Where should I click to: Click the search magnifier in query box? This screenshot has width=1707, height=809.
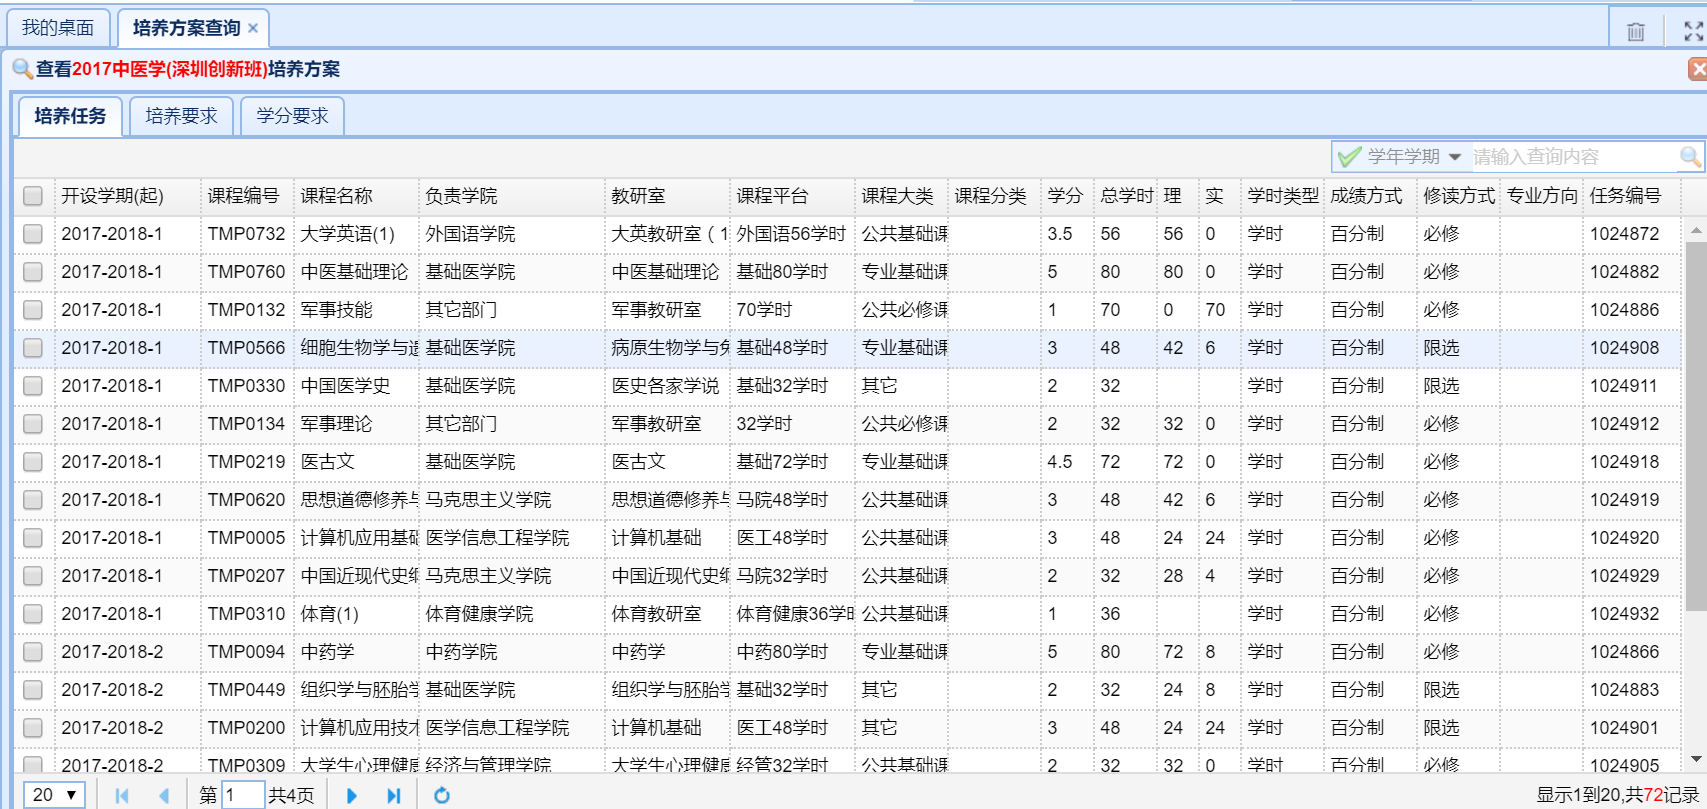1689,157
